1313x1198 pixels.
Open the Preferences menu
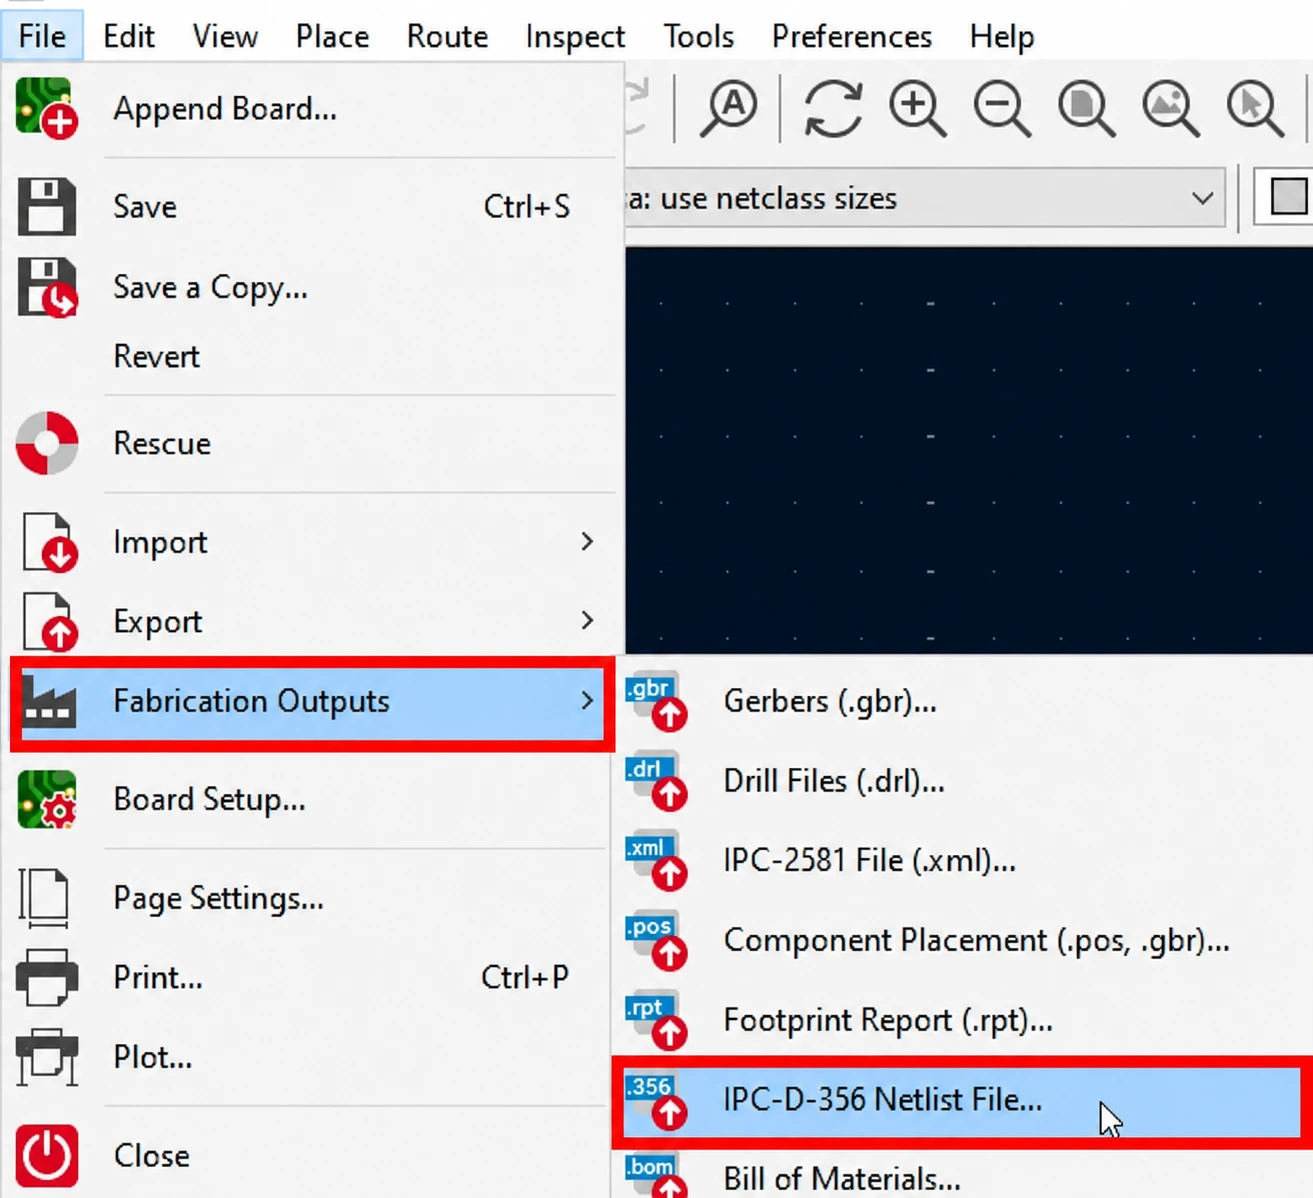[851, 36]
